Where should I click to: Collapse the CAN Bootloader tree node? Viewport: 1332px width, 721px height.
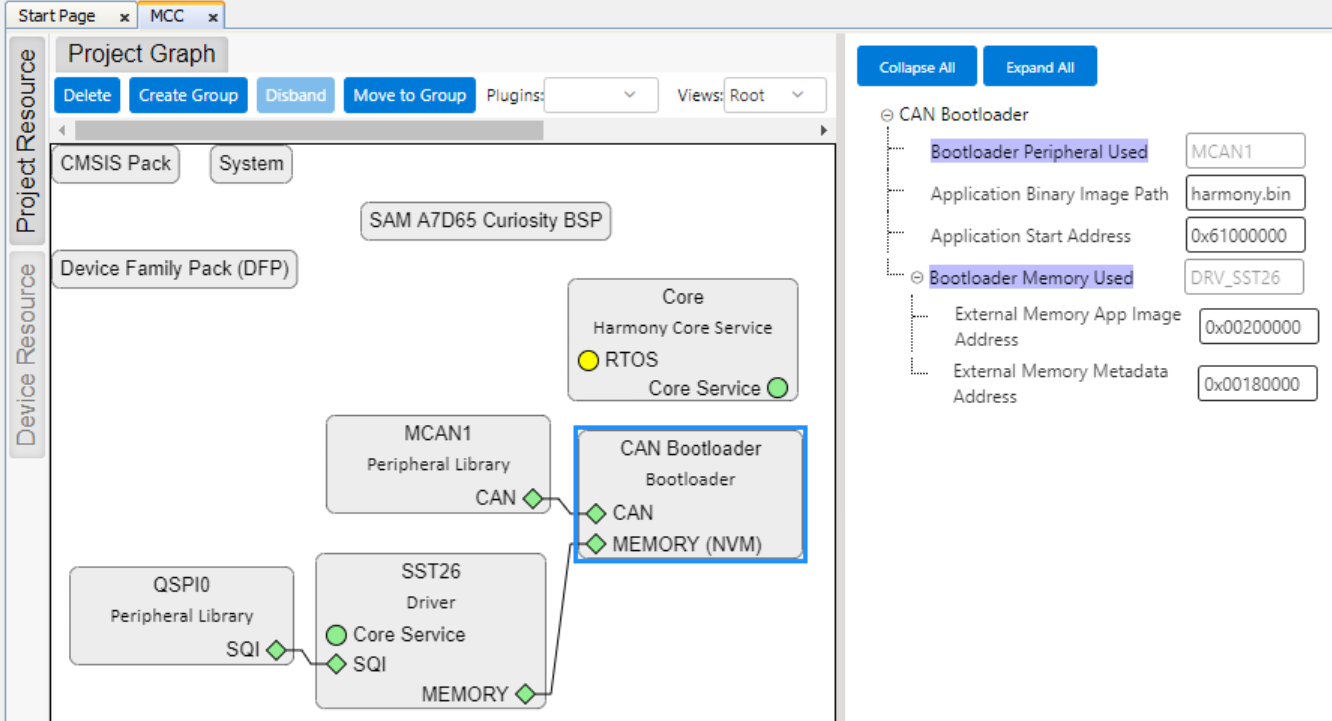(x=887, y=115)
